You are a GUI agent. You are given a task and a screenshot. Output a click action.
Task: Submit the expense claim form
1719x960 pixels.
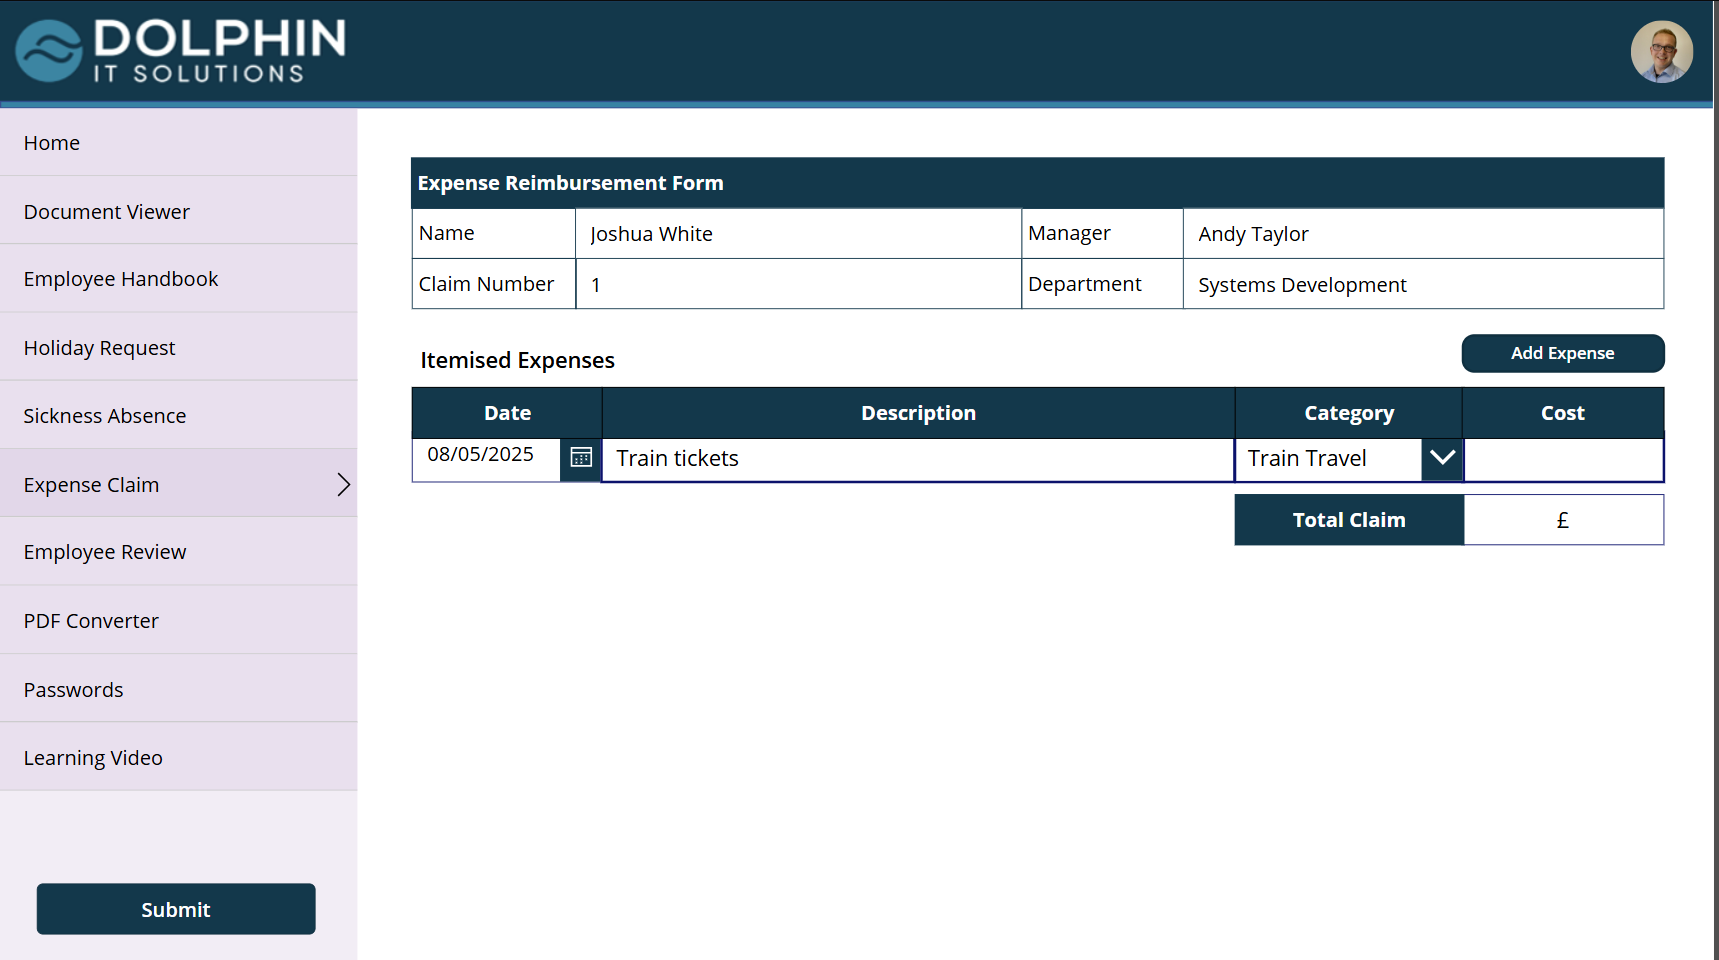pyautogui.click(x=176, y=909)
